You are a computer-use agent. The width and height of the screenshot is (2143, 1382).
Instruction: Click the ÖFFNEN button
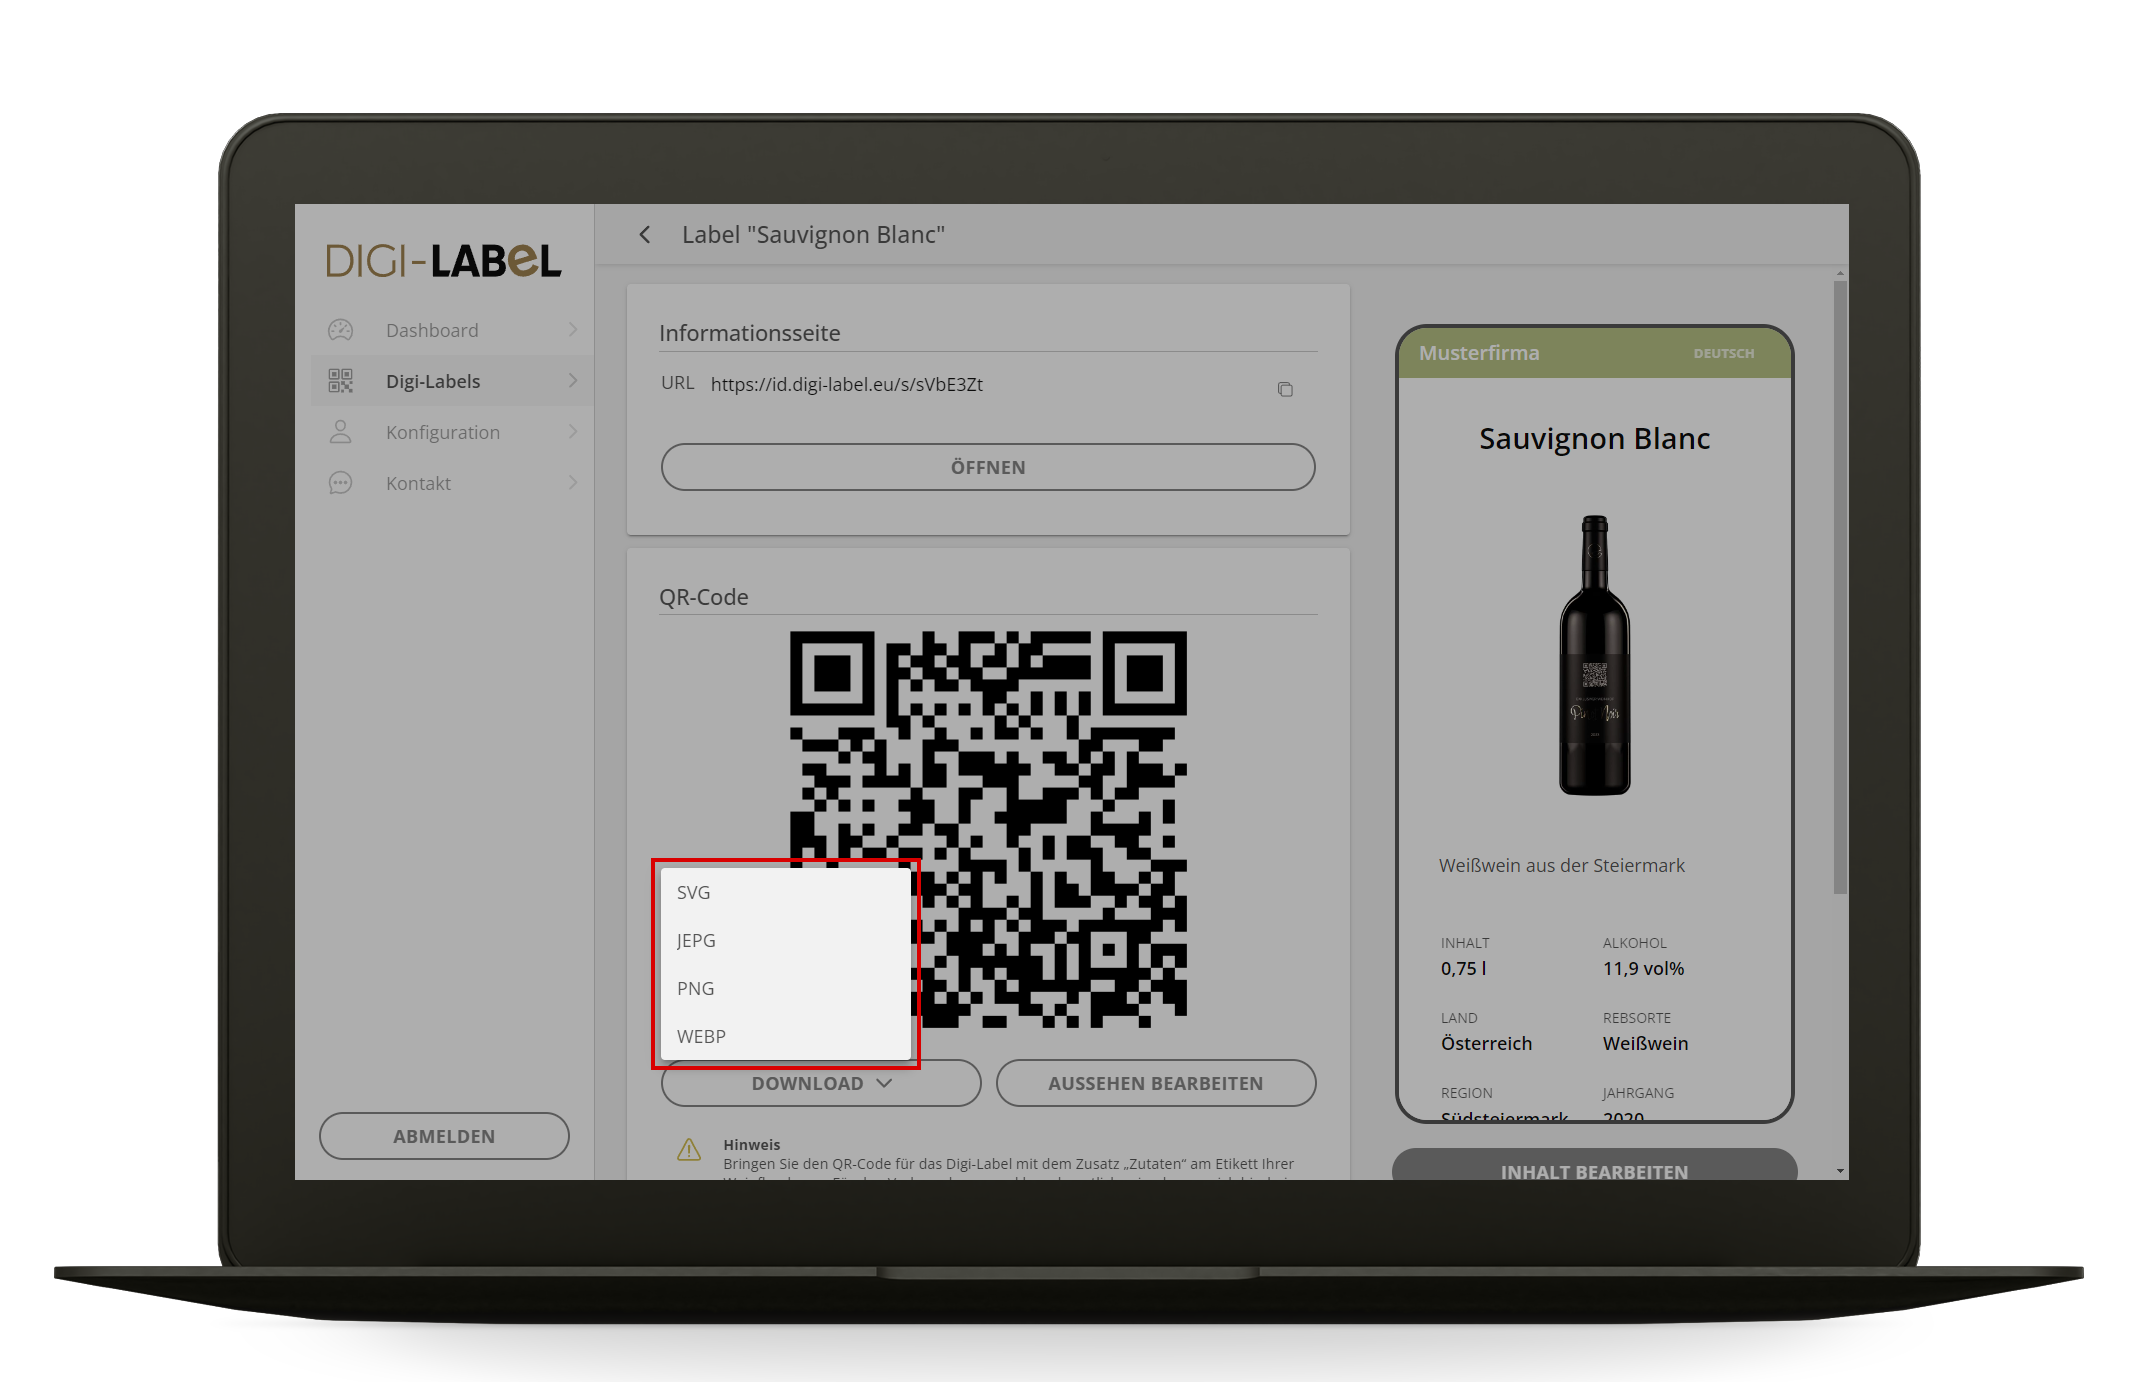(988, 467)
